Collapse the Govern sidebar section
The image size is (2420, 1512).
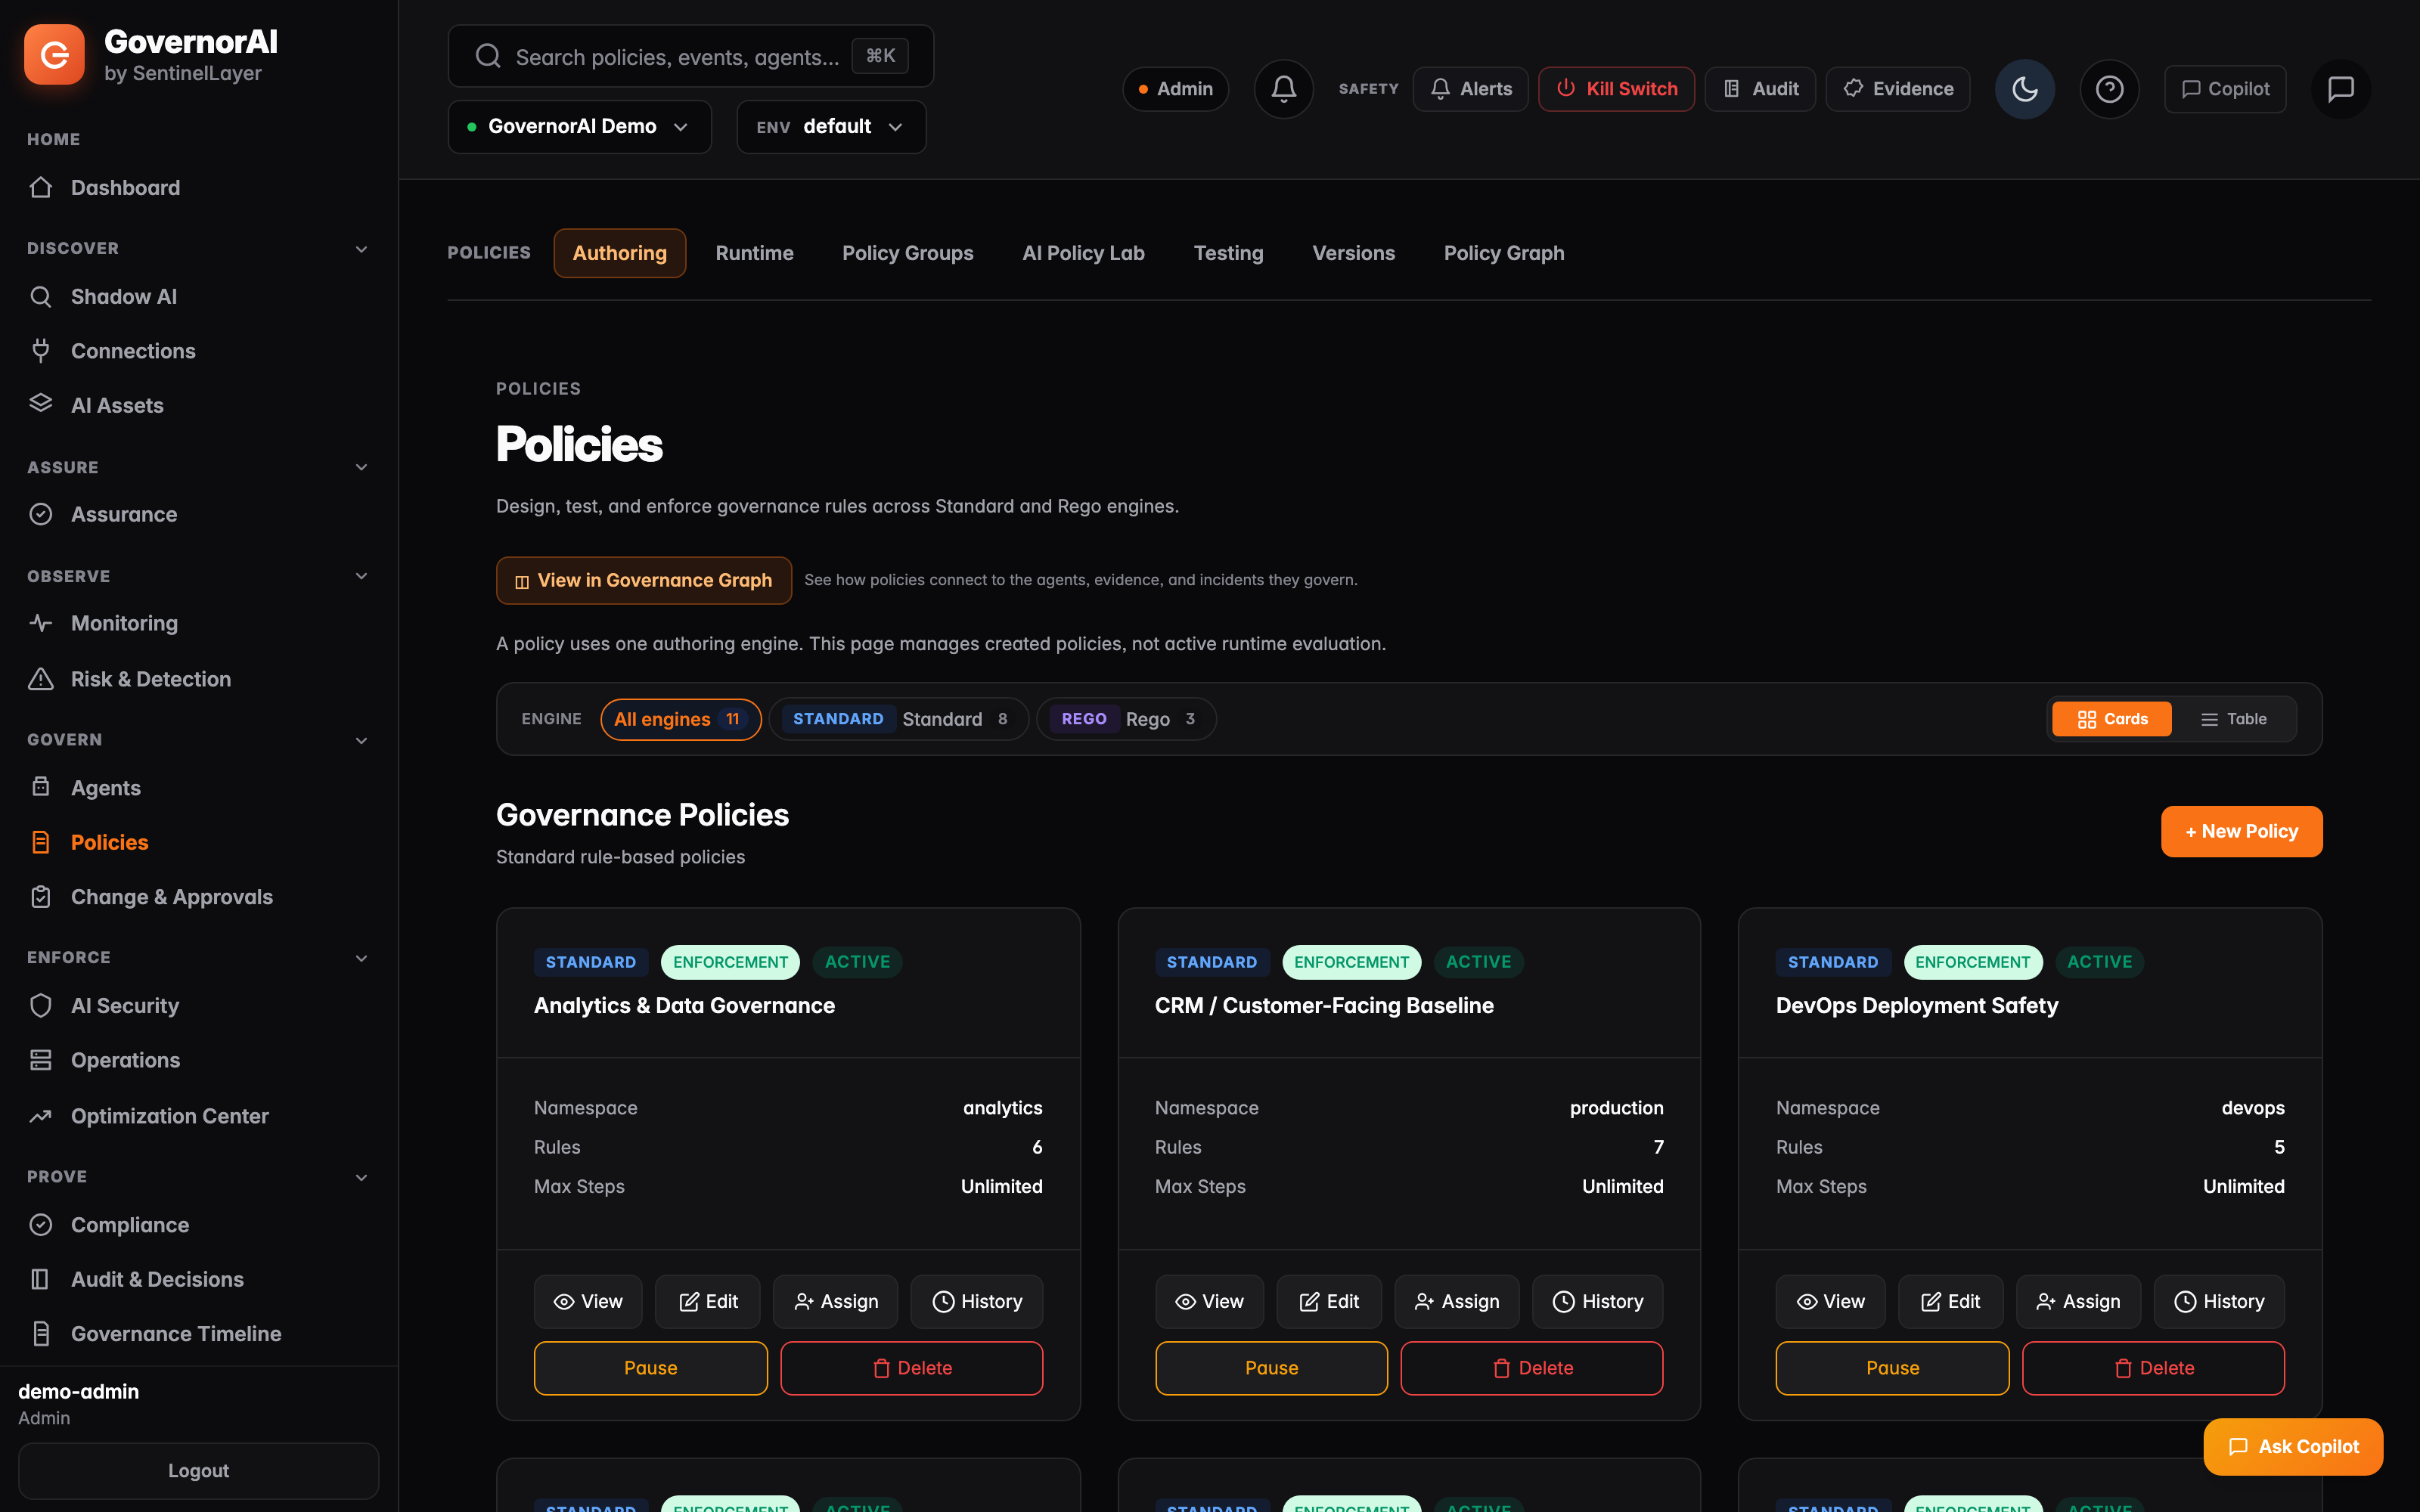coord(361,740)
